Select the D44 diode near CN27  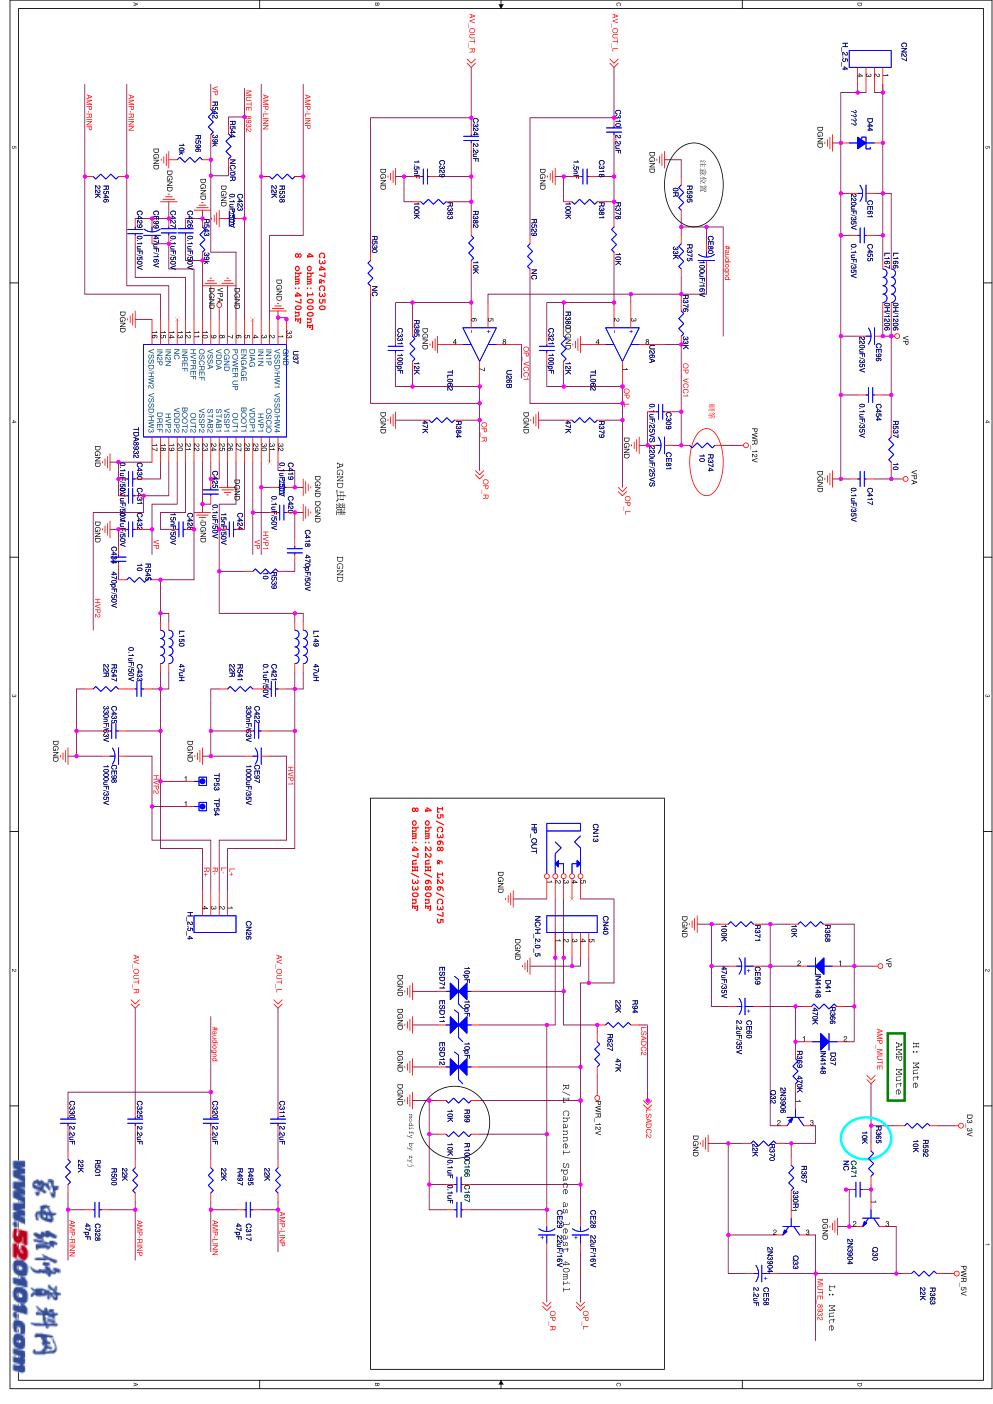click(861, 142)
